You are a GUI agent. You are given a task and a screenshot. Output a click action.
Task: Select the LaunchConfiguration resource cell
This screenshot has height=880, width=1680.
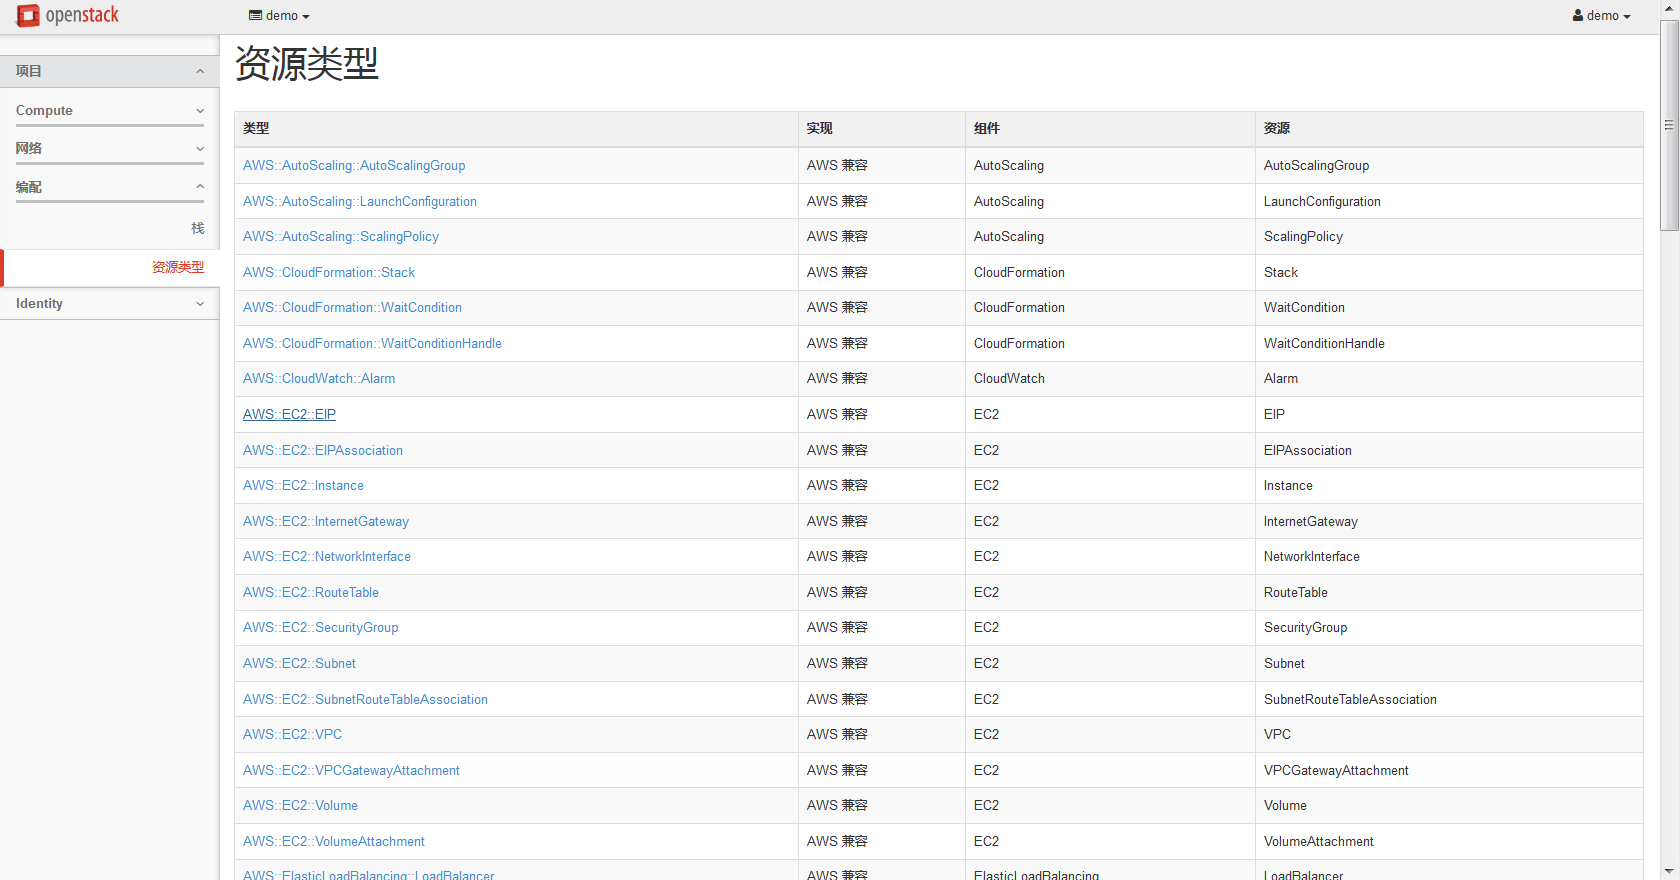click(x=1449, y=201)
